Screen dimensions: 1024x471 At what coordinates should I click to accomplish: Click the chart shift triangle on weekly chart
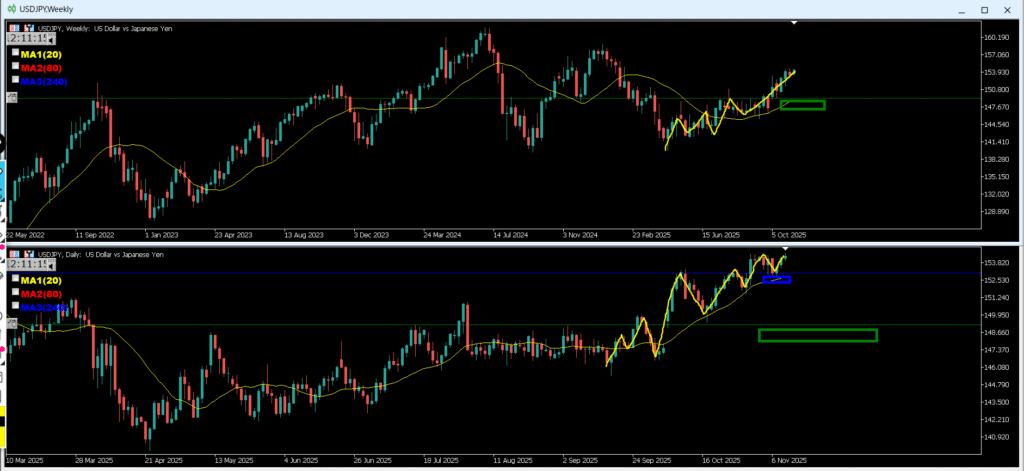(795, 22)
